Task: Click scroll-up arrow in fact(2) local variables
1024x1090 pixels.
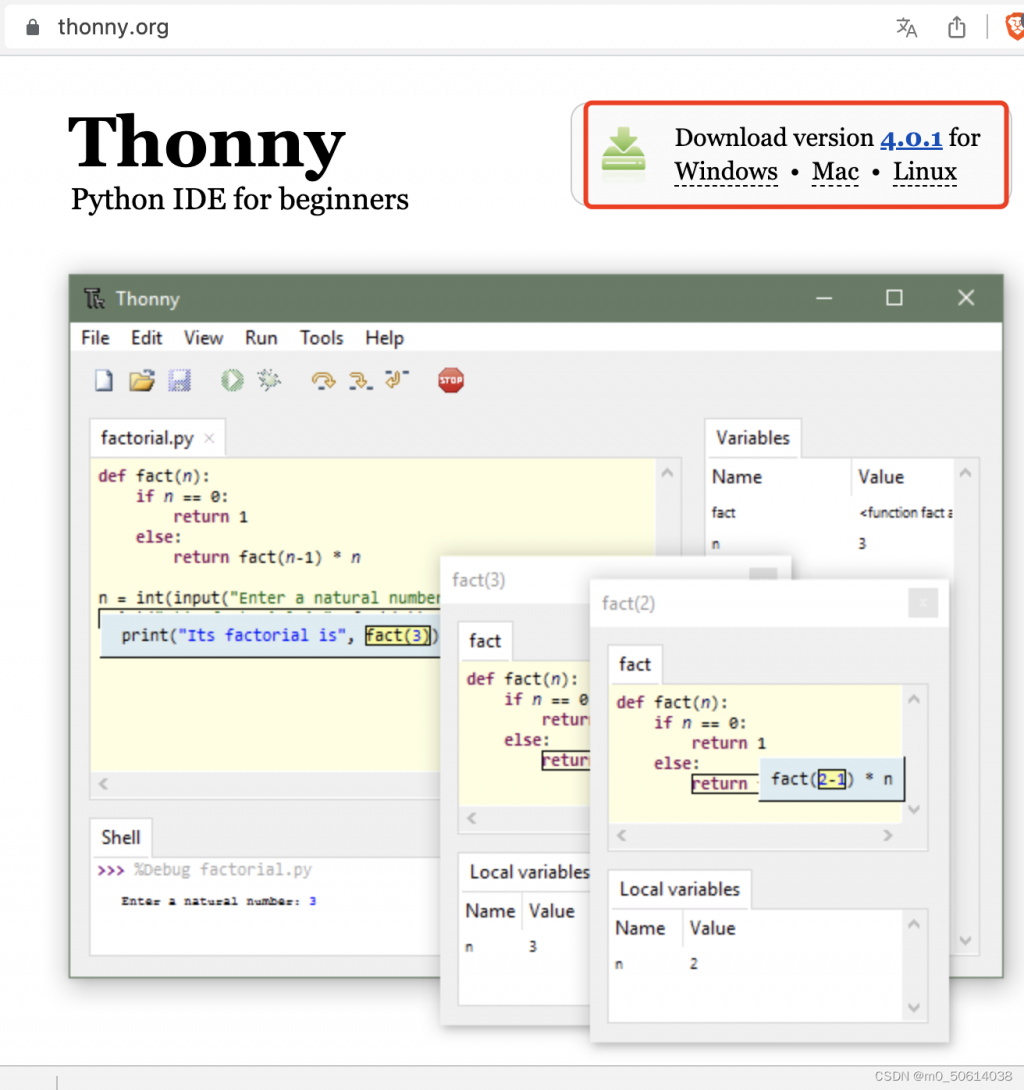Action: coord(914,924)
